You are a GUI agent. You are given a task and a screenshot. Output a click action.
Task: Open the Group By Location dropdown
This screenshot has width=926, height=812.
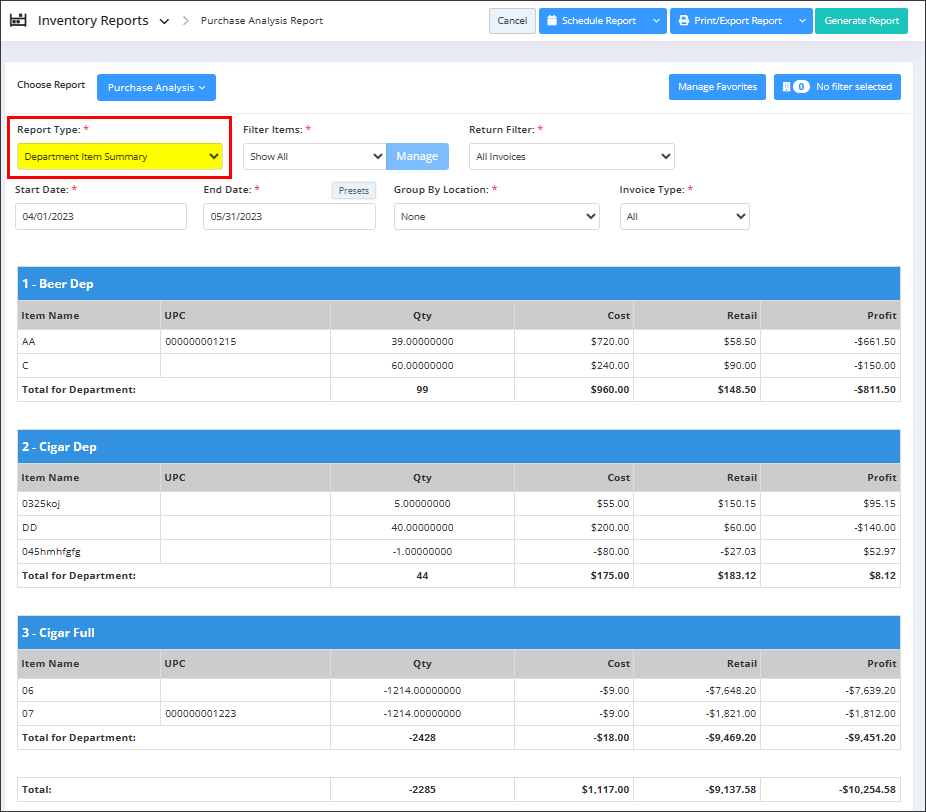(x=497, y=217)
